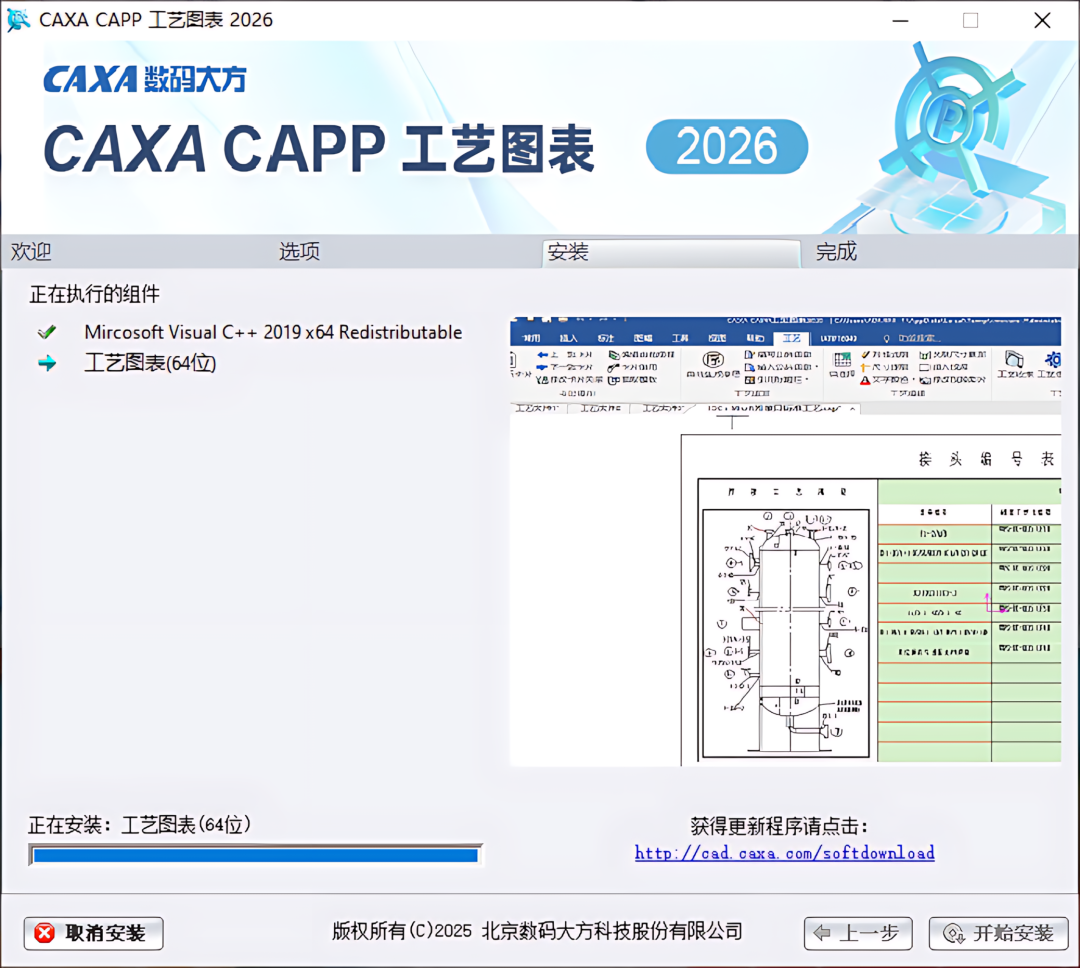Click the 2026 version badge

click(727, 147)
